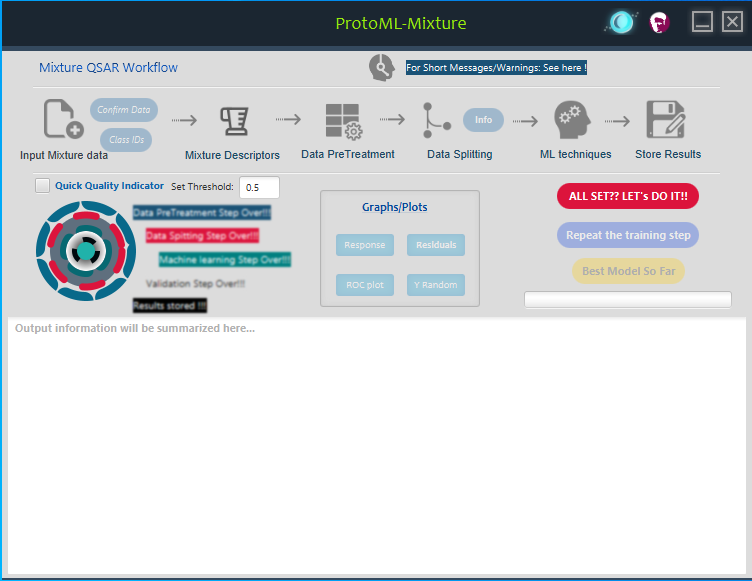Open the Response plot
The image size is (752, 581).
(364, 245)
